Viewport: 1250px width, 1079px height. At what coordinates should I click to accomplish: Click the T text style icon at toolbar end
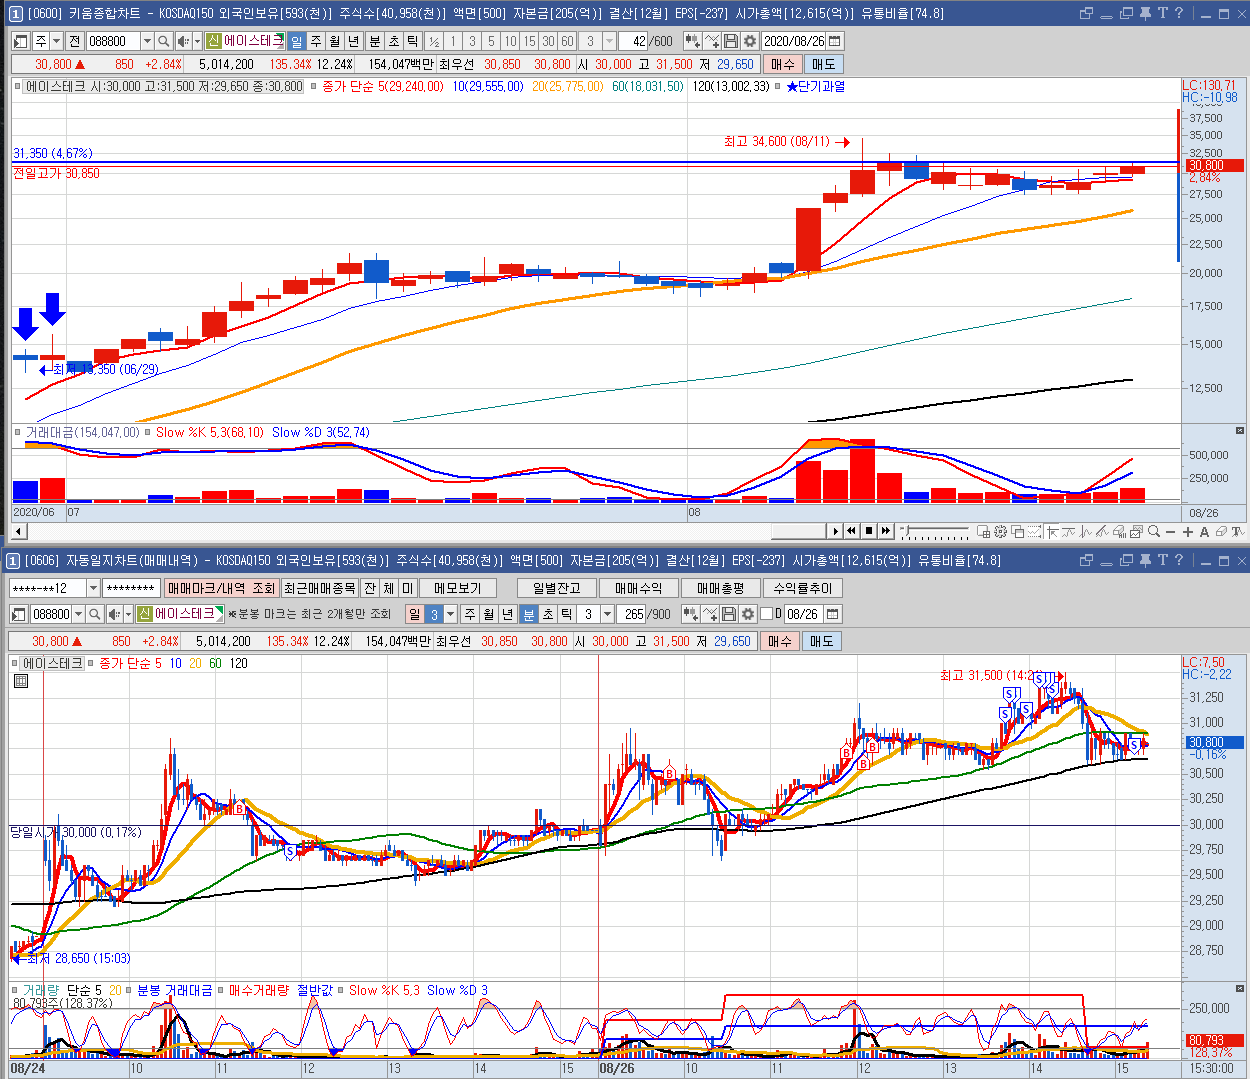click(x=1238, y=532)
